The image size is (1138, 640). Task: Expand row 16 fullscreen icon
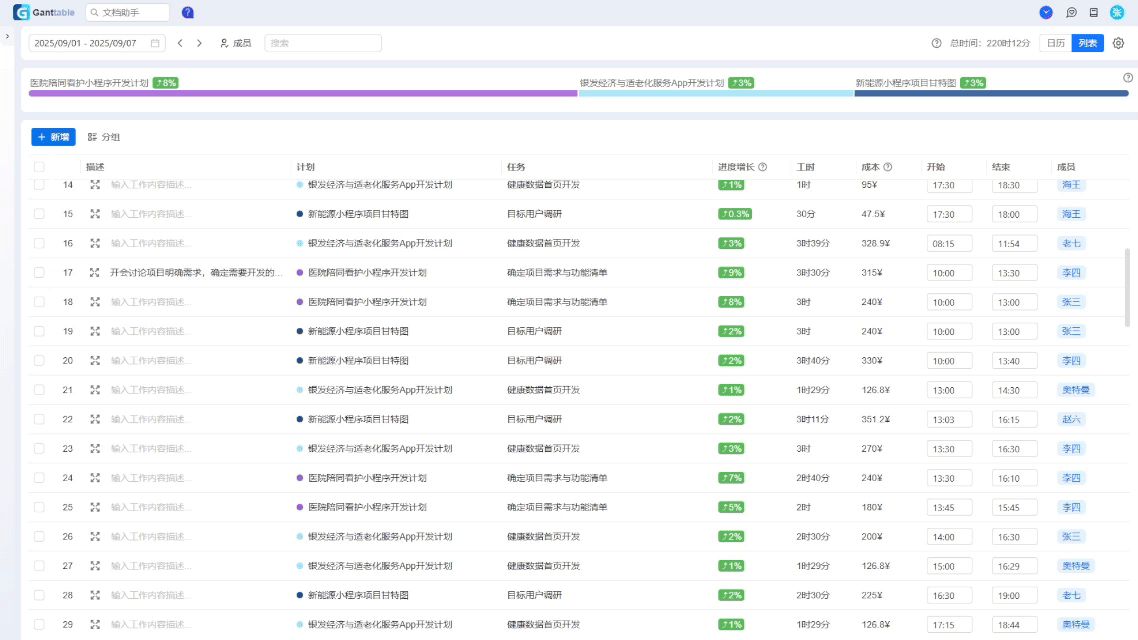pos(95,243)
